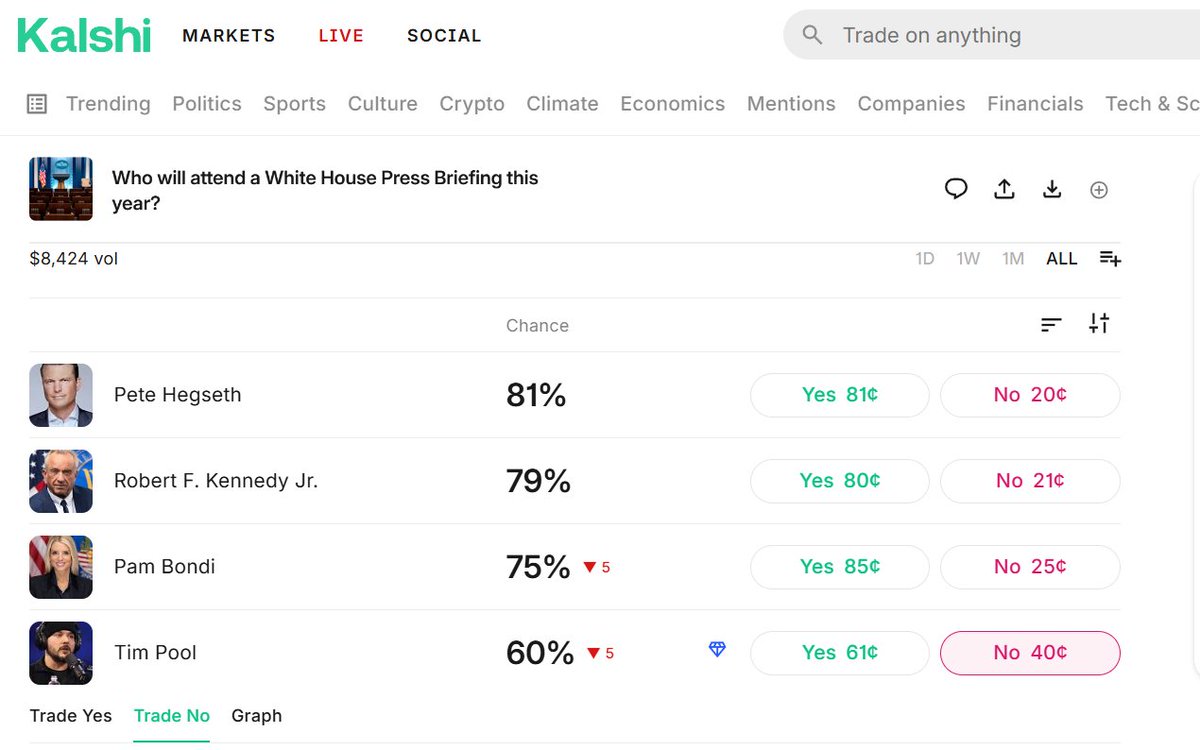This screenshot has height=750, width=1200.
Task: Click the search magnifier icon
Action: click(x=813, y=36)
